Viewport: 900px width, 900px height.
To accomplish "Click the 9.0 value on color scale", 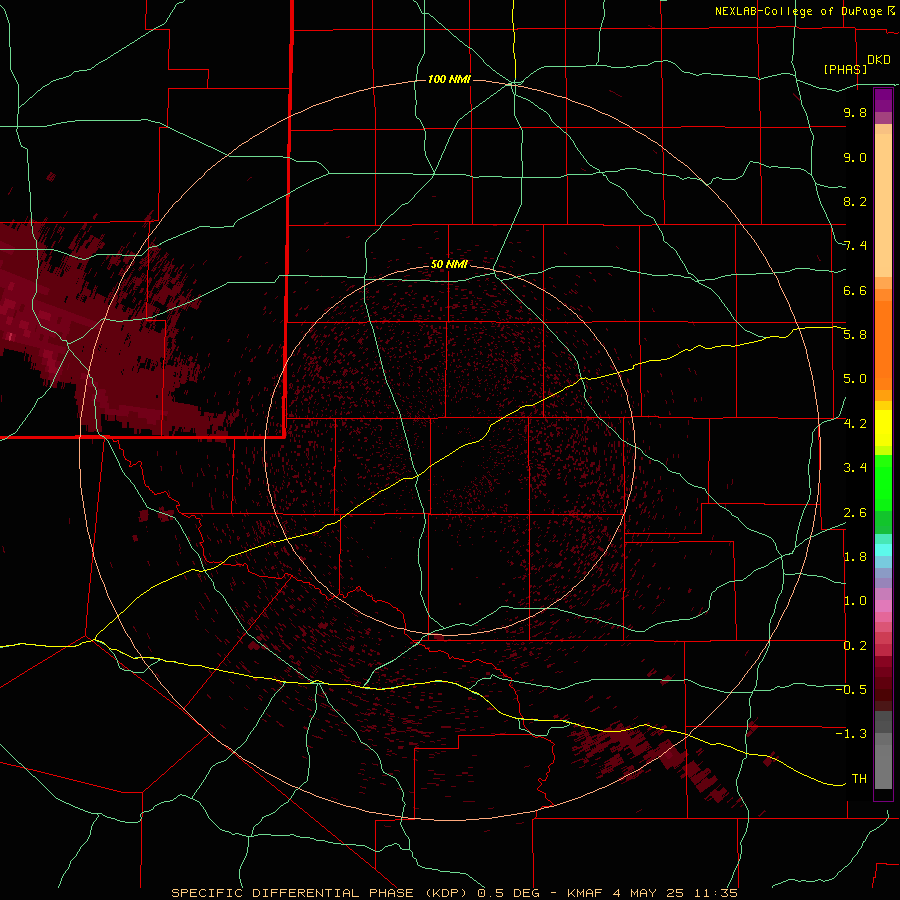I will coord(855,157).
